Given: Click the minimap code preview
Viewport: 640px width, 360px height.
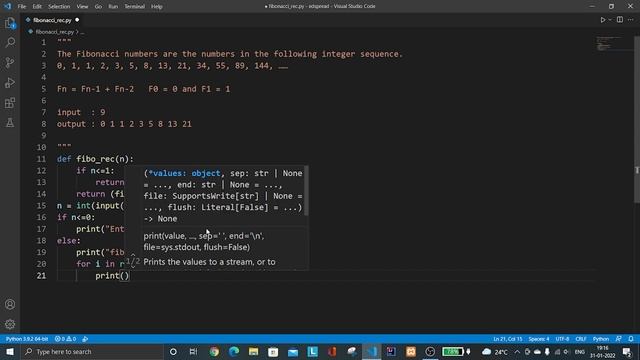Looking at the screenshot, I should pos(608,43).
